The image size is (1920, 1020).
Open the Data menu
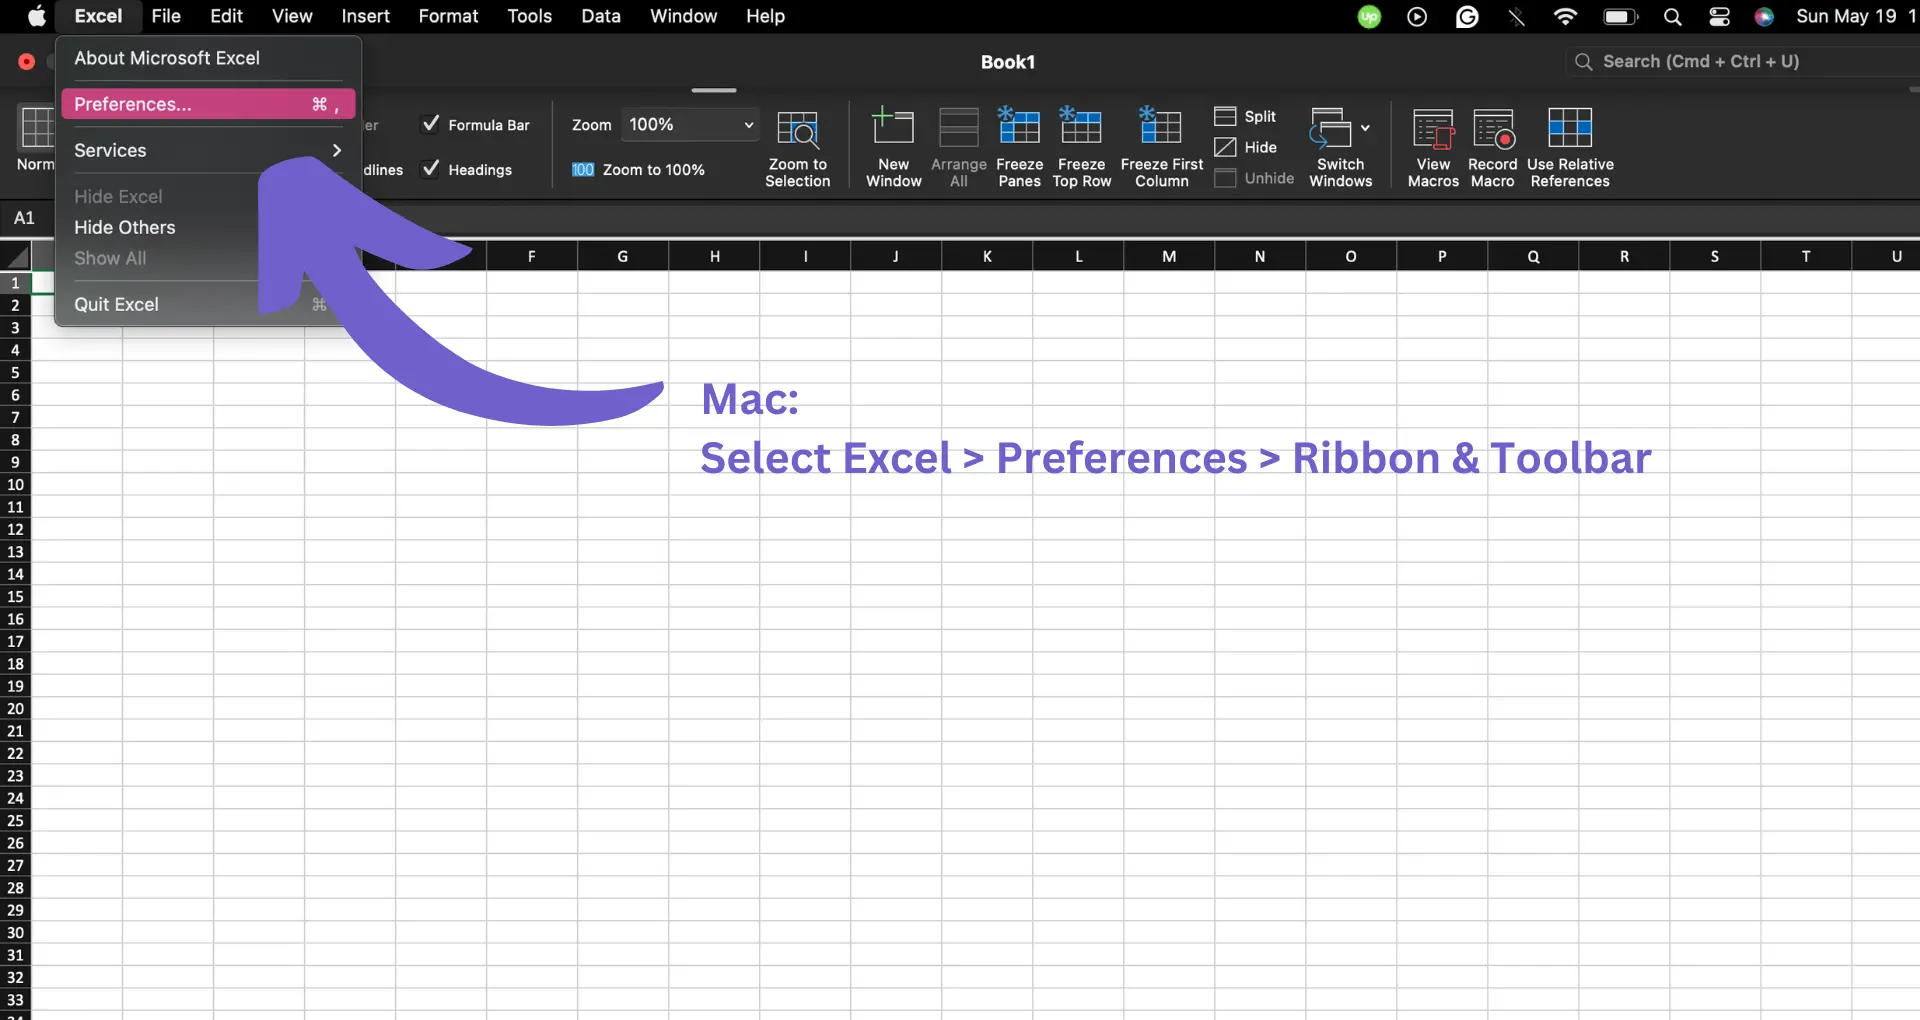coord(601,16)
